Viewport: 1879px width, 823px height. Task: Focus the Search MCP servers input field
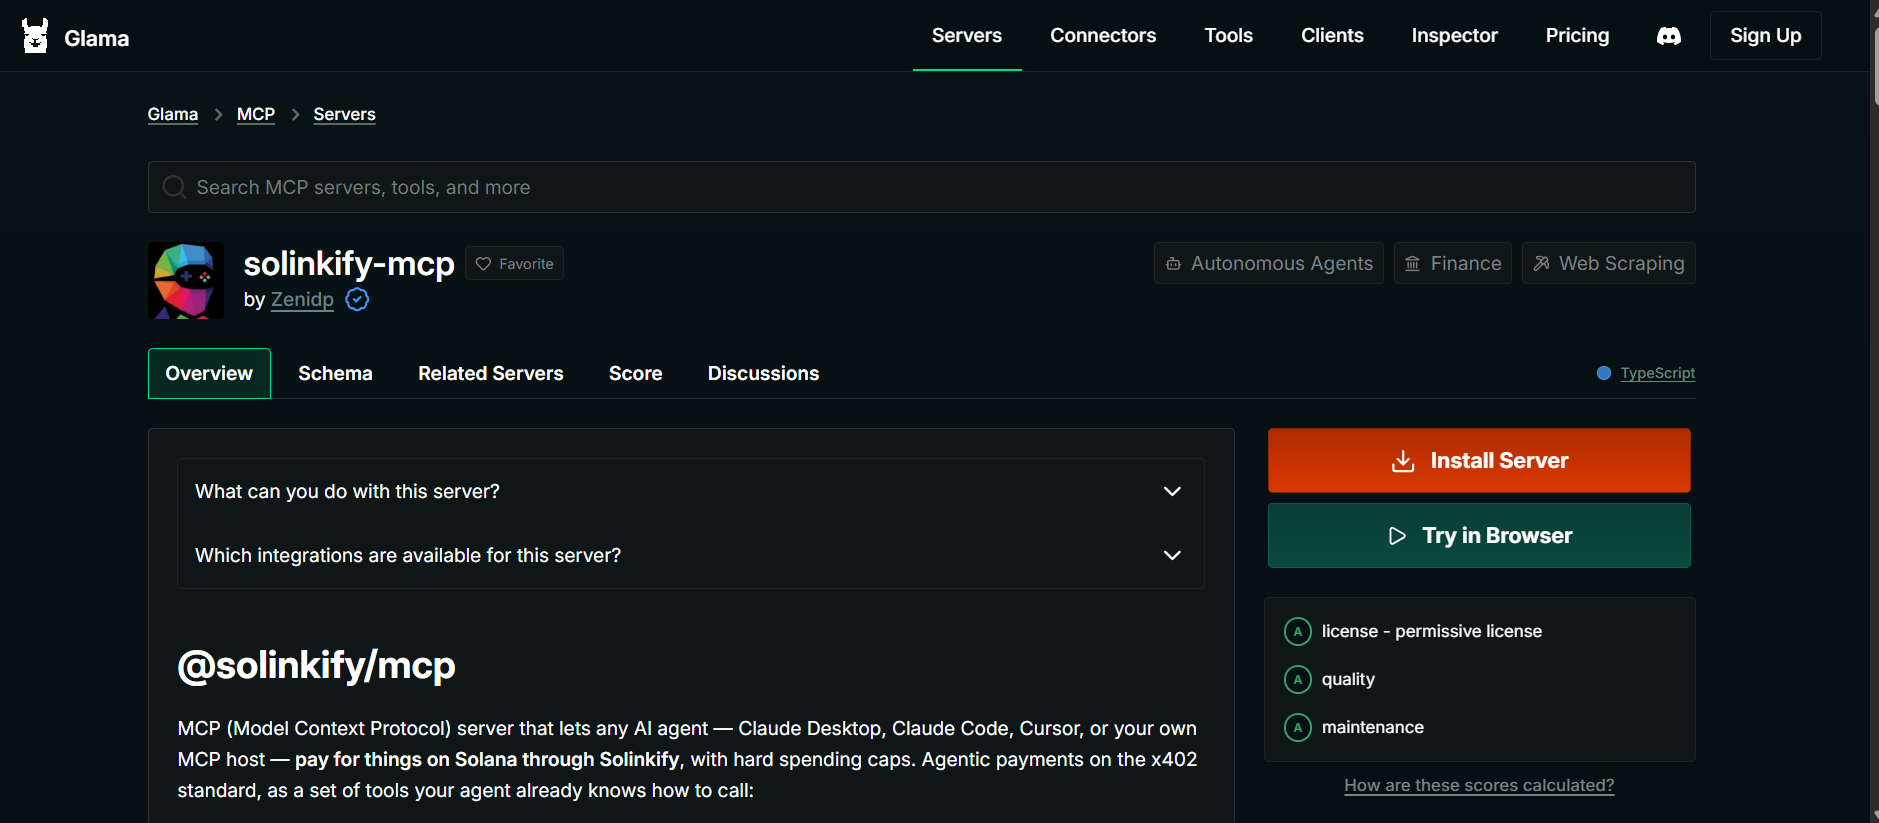click(922, 187)
